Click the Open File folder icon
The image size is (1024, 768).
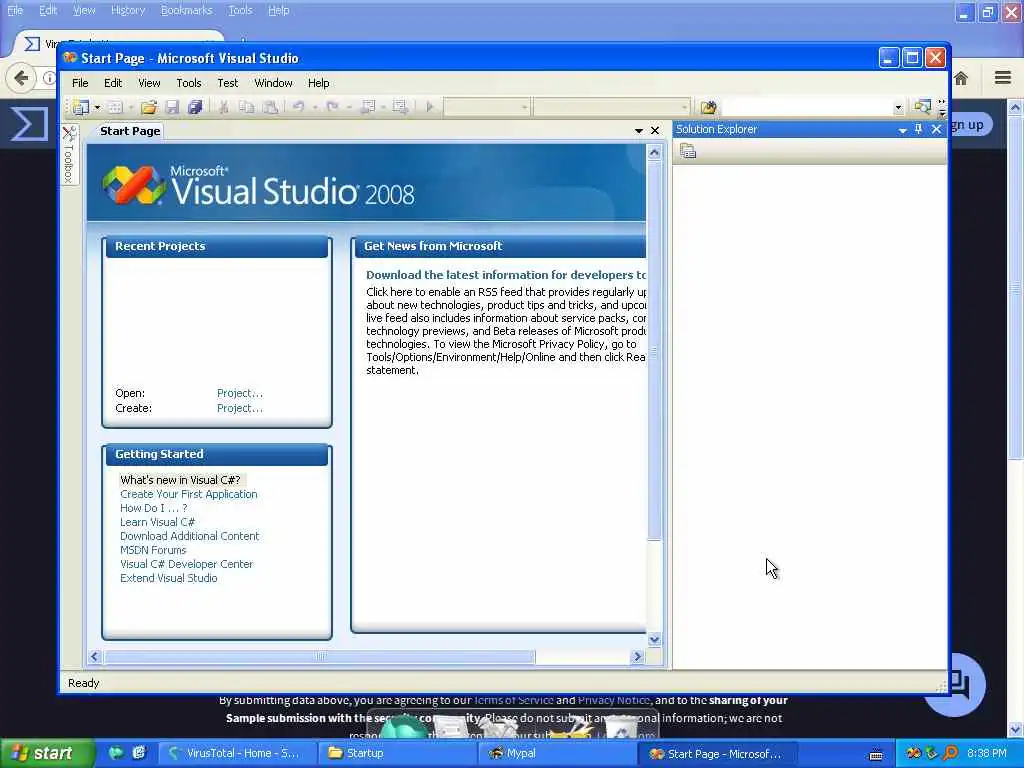point(149,107)
